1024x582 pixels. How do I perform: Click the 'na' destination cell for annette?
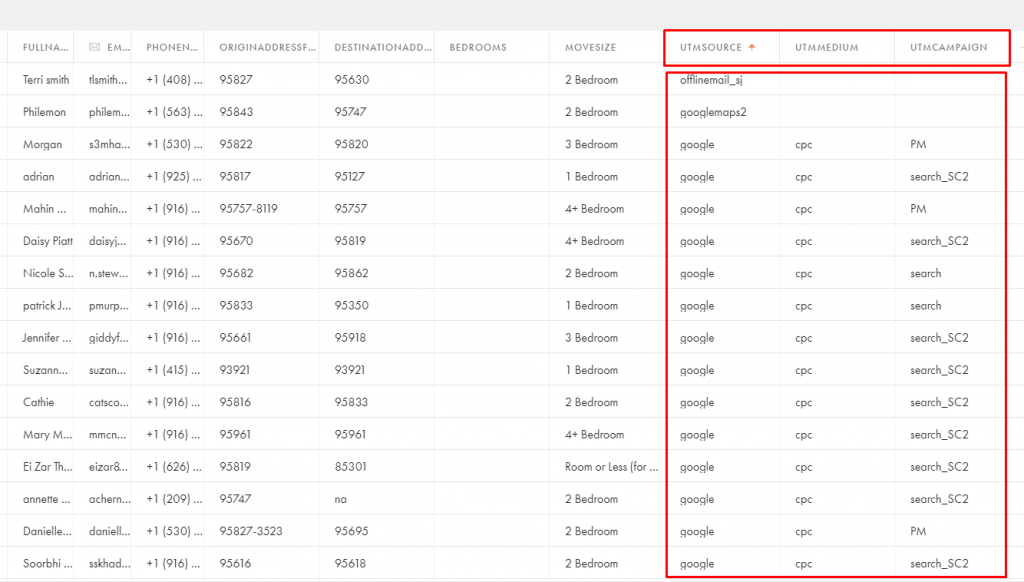click(x=342, y=499)
